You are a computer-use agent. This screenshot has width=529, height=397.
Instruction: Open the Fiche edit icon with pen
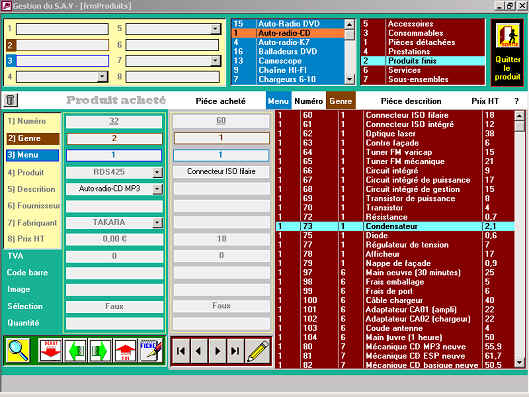coord(151,351)
